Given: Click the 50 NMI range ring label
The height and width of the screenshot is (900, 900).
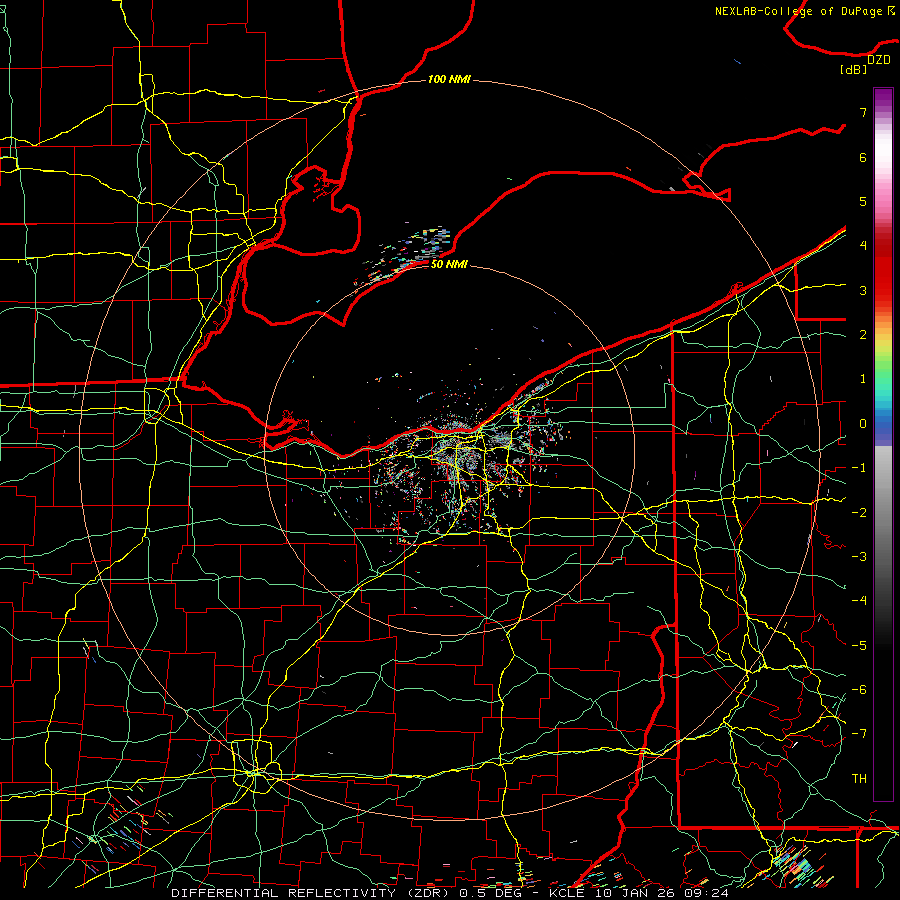Looking at the screenshot, I should [x=449, y=264].
